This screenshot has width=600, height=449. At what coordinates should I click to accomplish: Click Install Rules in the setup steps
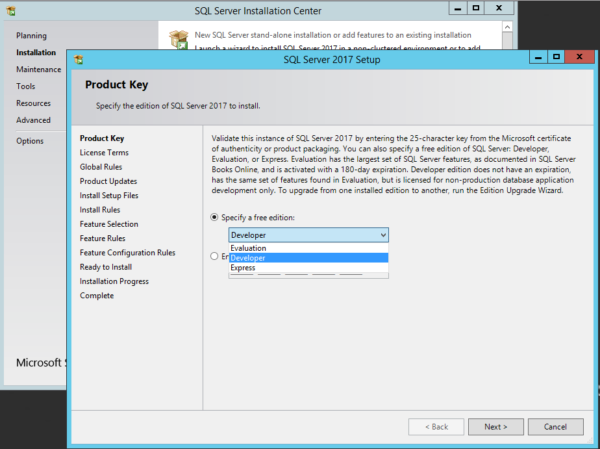pos(100,210)
